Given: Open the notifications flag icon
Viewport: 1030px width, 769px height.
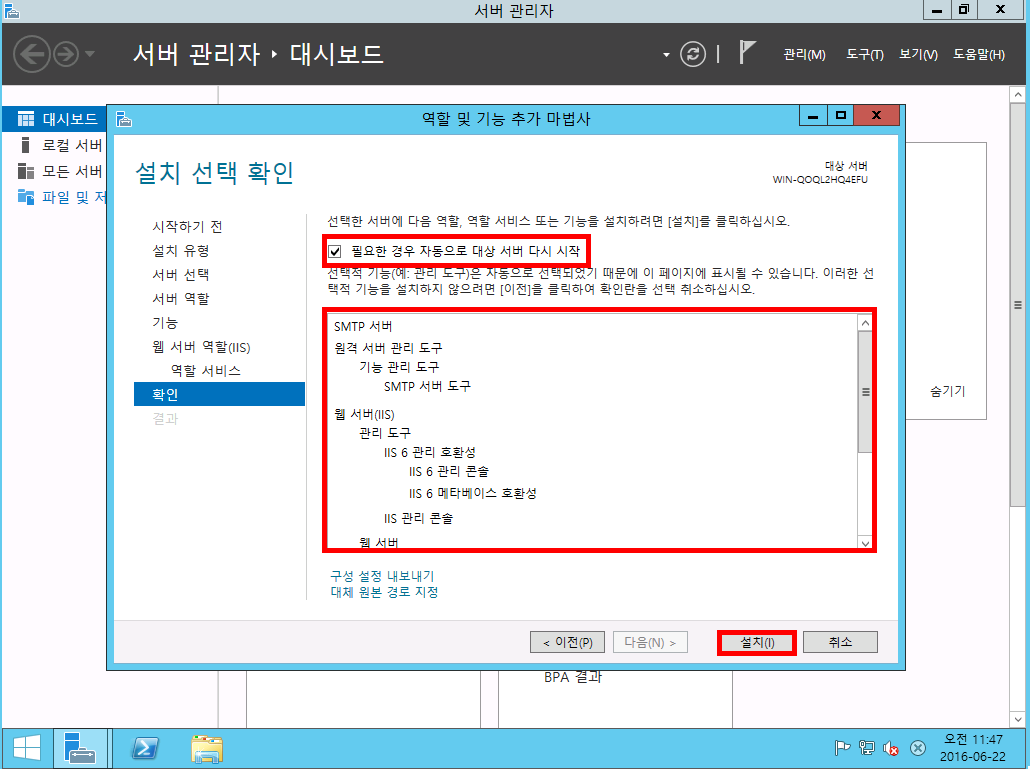Looking at the screenshot, I should click(x=746, y=53).
